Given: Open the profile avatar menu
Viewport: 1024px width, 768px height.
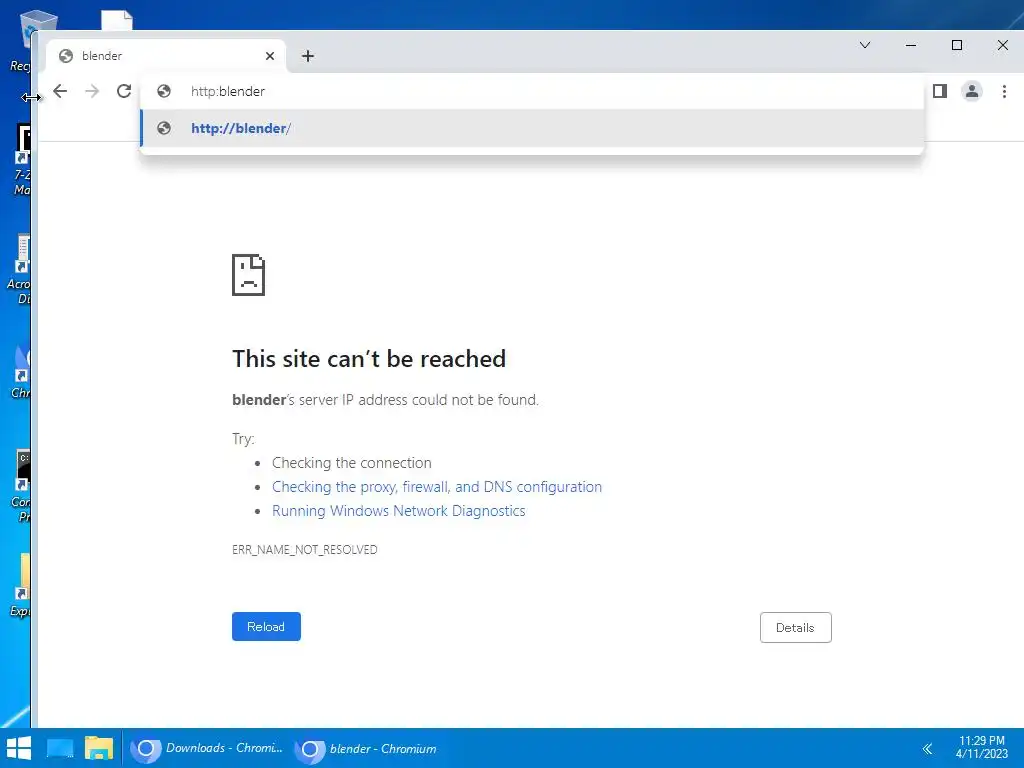Looking at the screenshot, I should (972, 91).
